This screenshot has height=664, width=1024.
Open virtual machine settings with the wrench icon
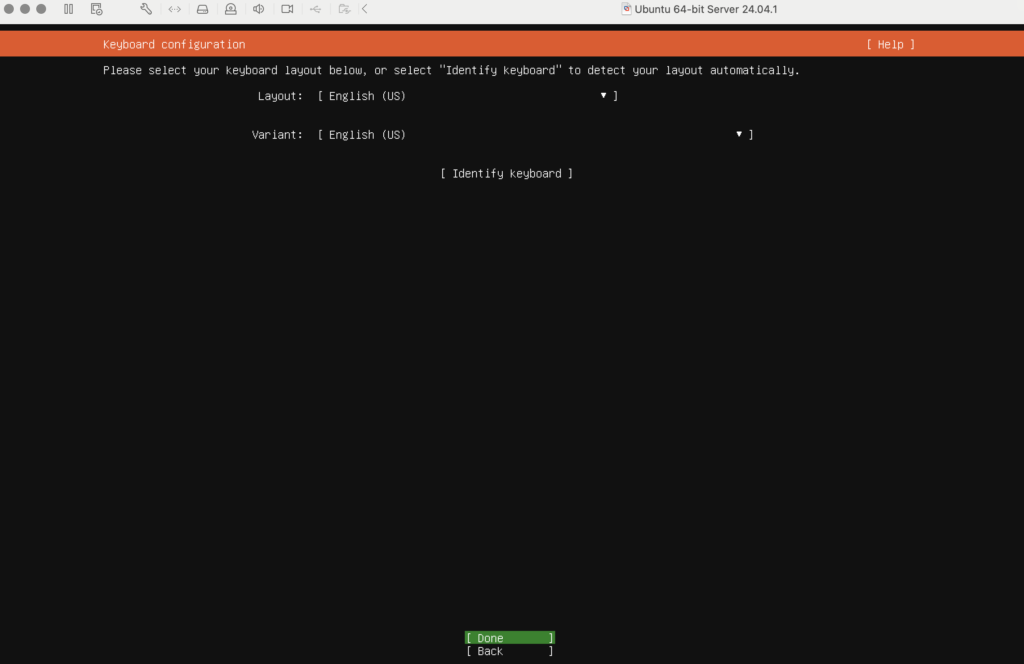pyautogui.click(x=146, y=9)
